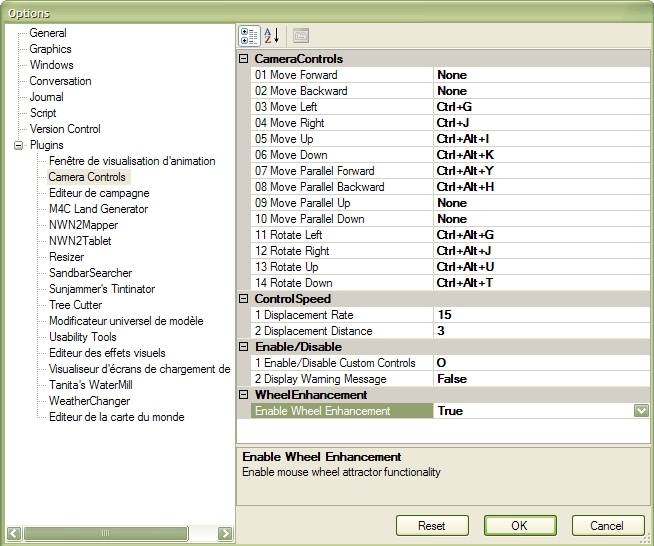Screen dimensions: 654x546
Task: Collapse the ControlSpeed category section
Action: (243, 299)
